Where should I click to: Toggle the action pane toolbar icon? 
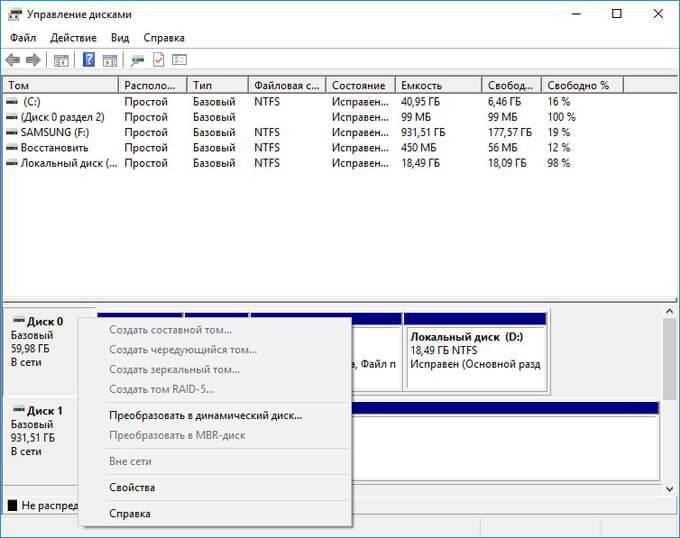[110, 60]
